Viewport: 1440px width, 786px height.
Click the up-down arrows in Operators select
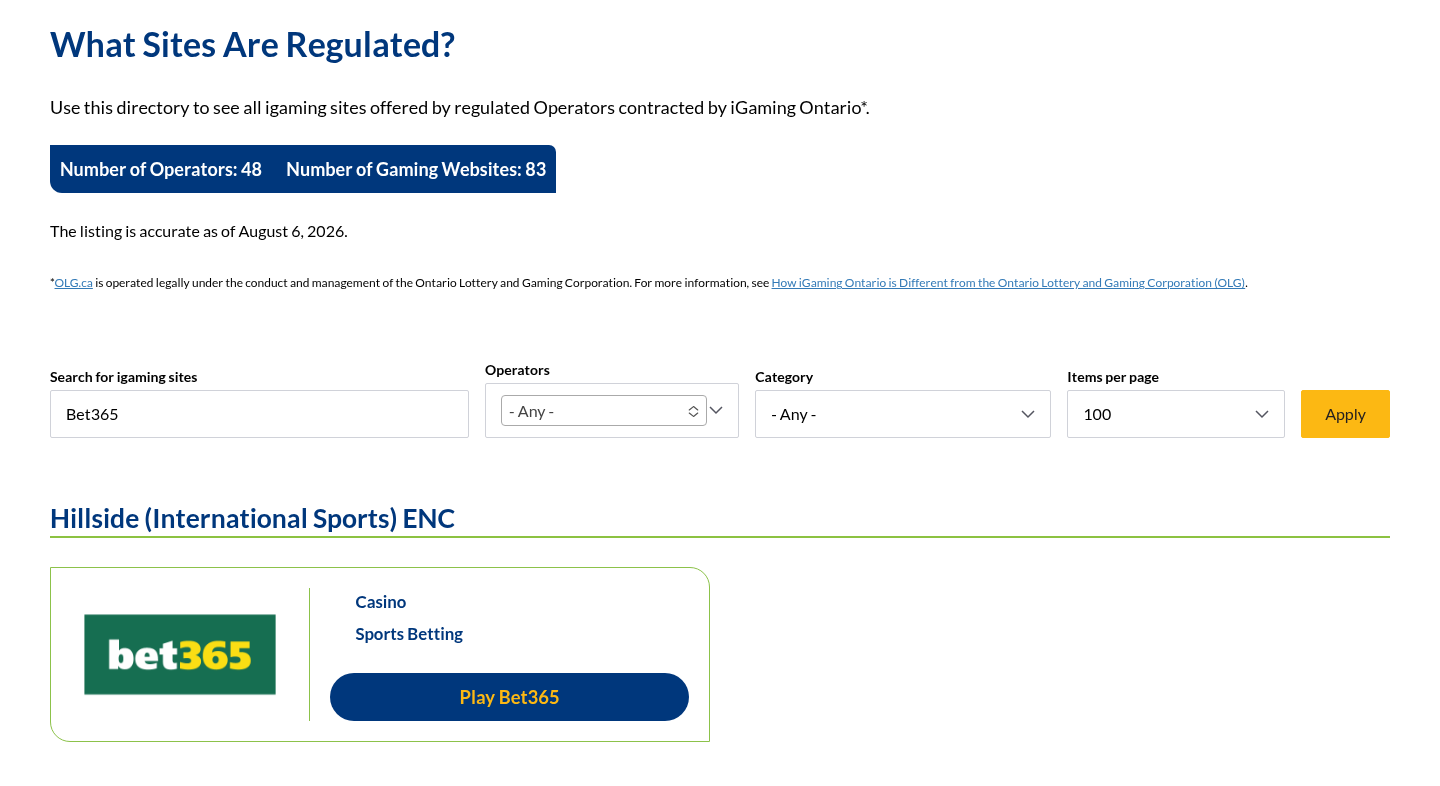pyautogui.click(x=693, y=411)
